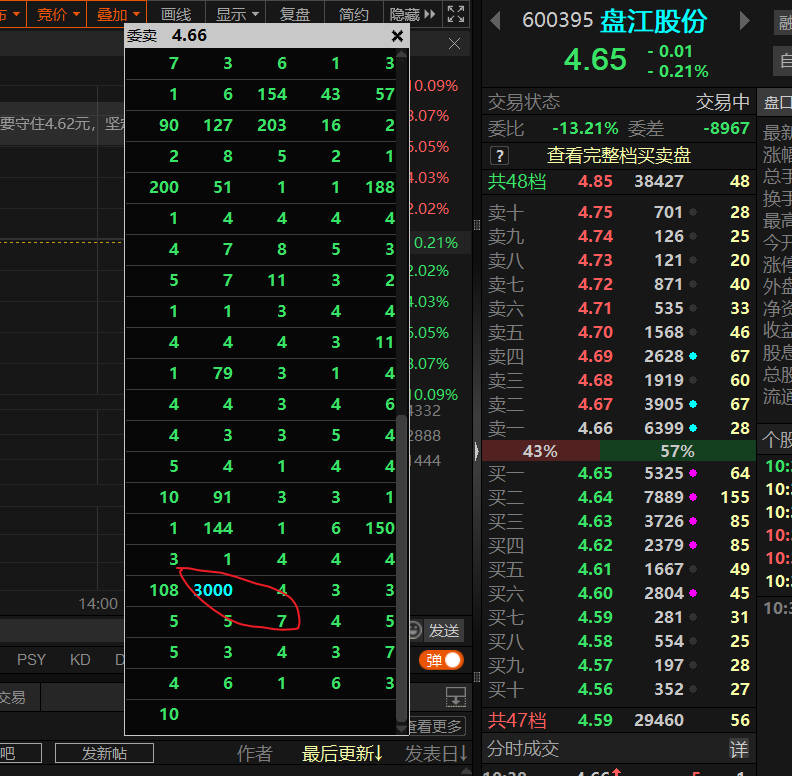
Task: Click the 14:00 time axis label
Action: [98, 604]
